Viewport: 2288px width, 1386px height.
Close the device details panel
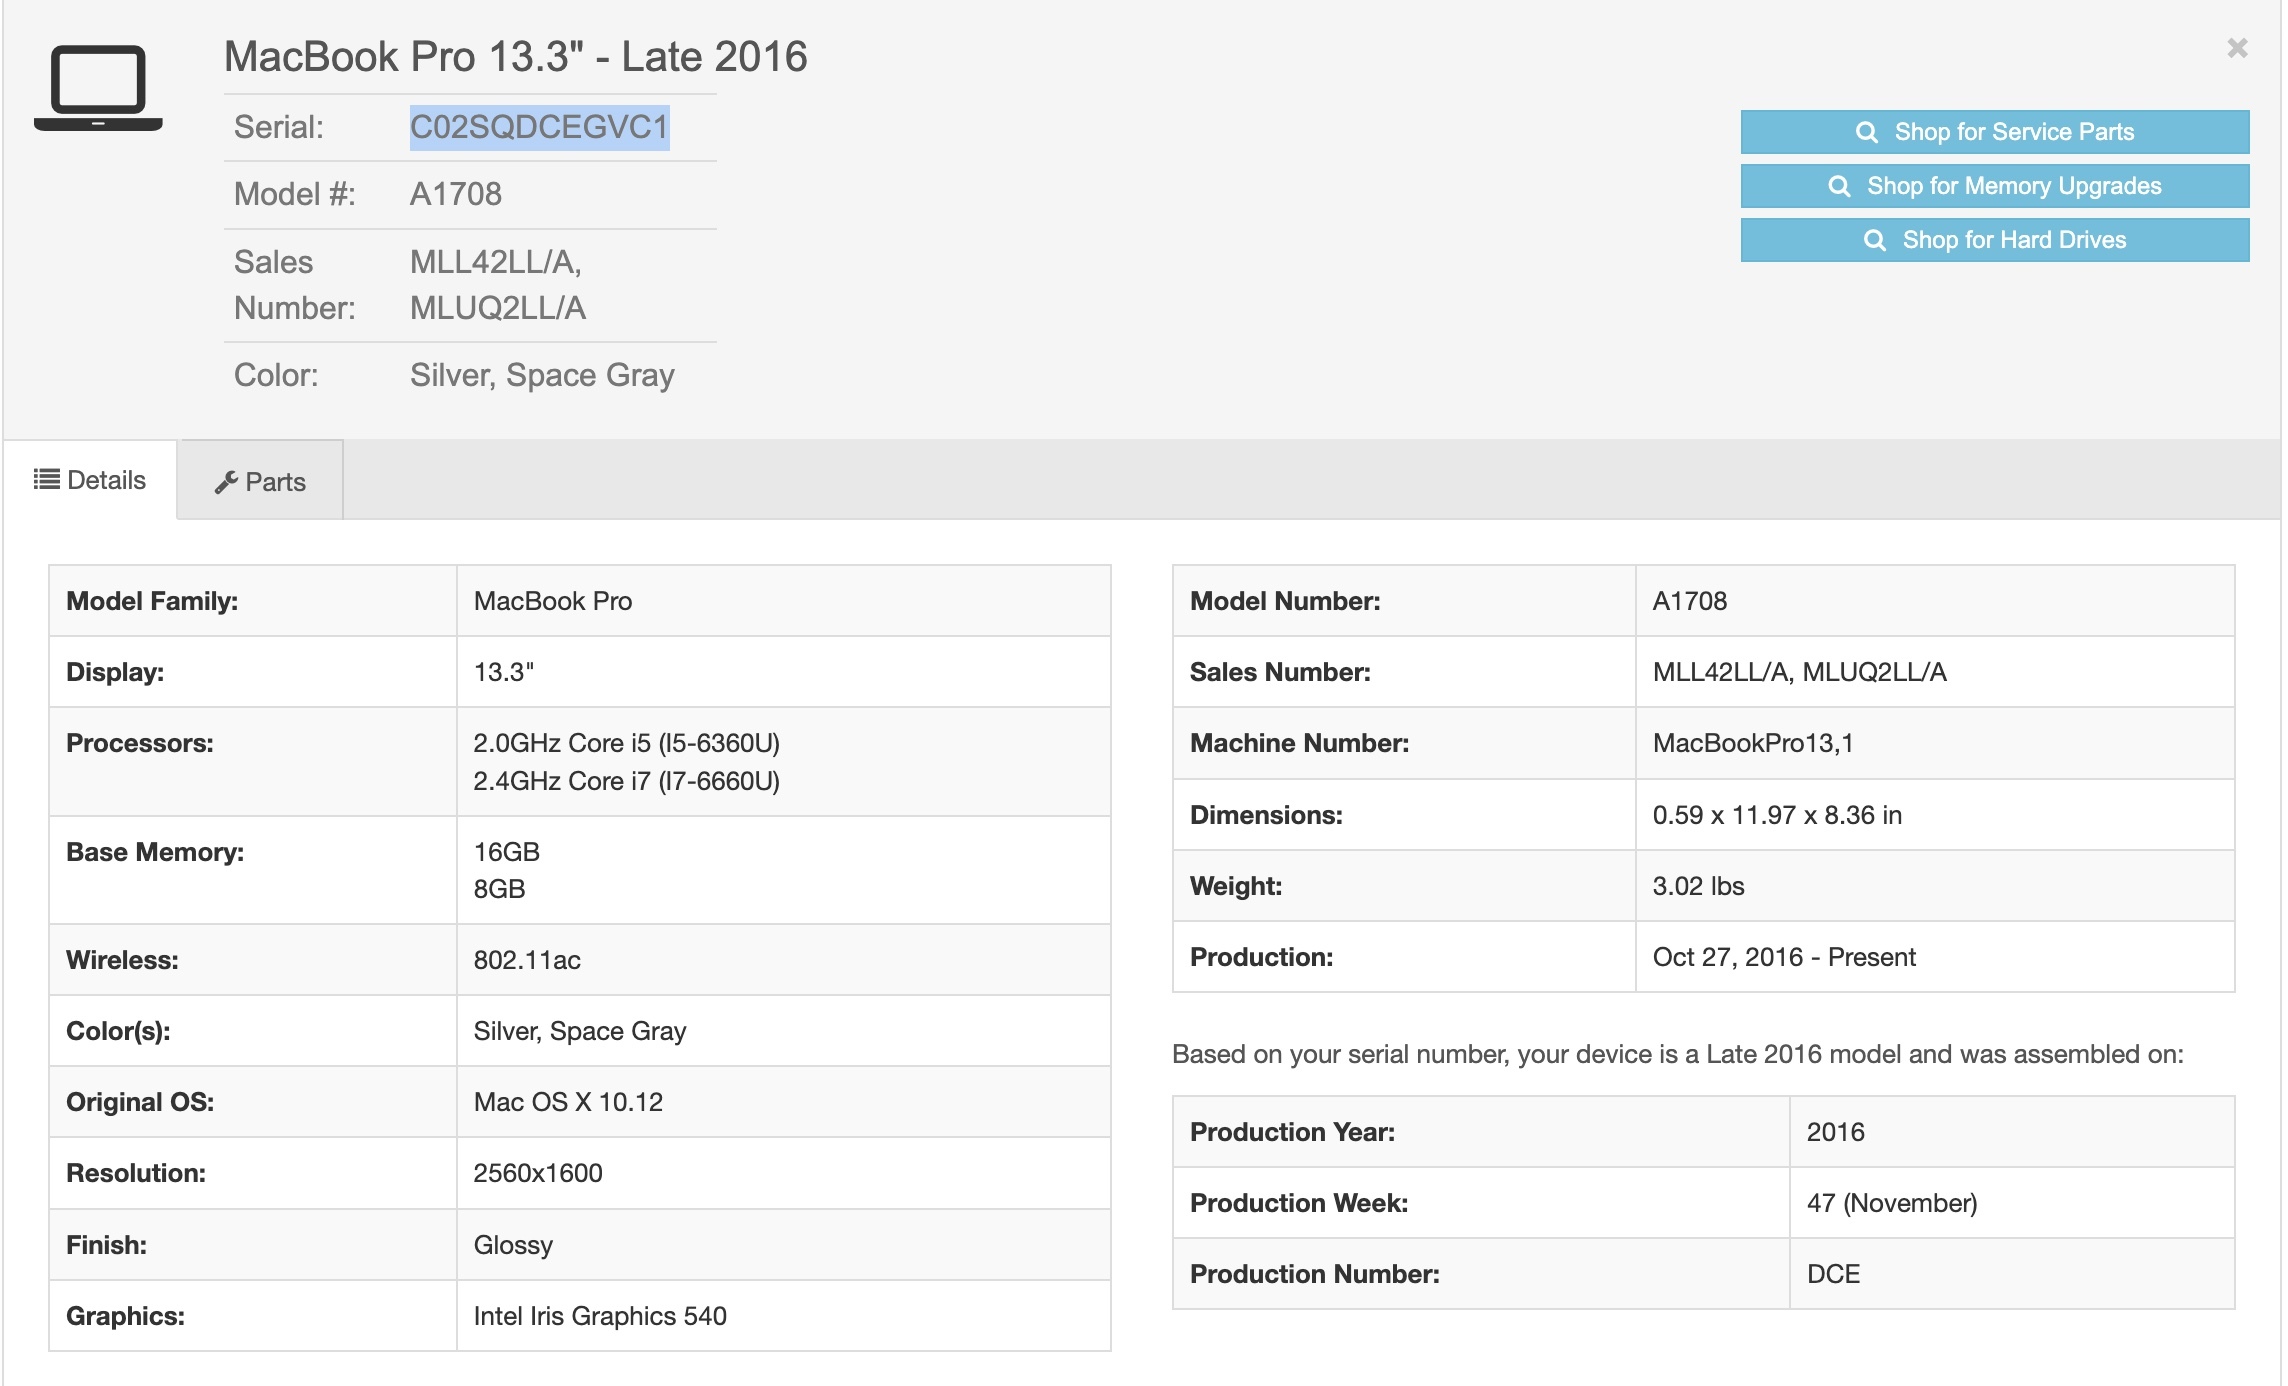click(x=2237, y=48)
